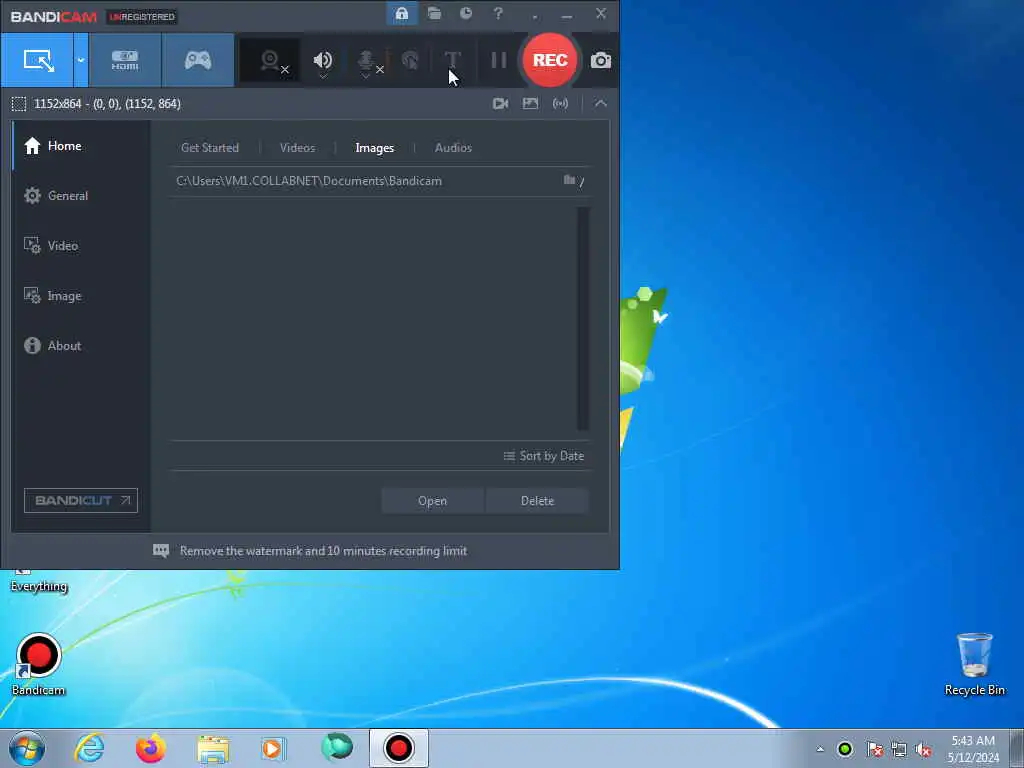Click the image icon in the status bar
1024x768 pixels.
coord(530,104)
